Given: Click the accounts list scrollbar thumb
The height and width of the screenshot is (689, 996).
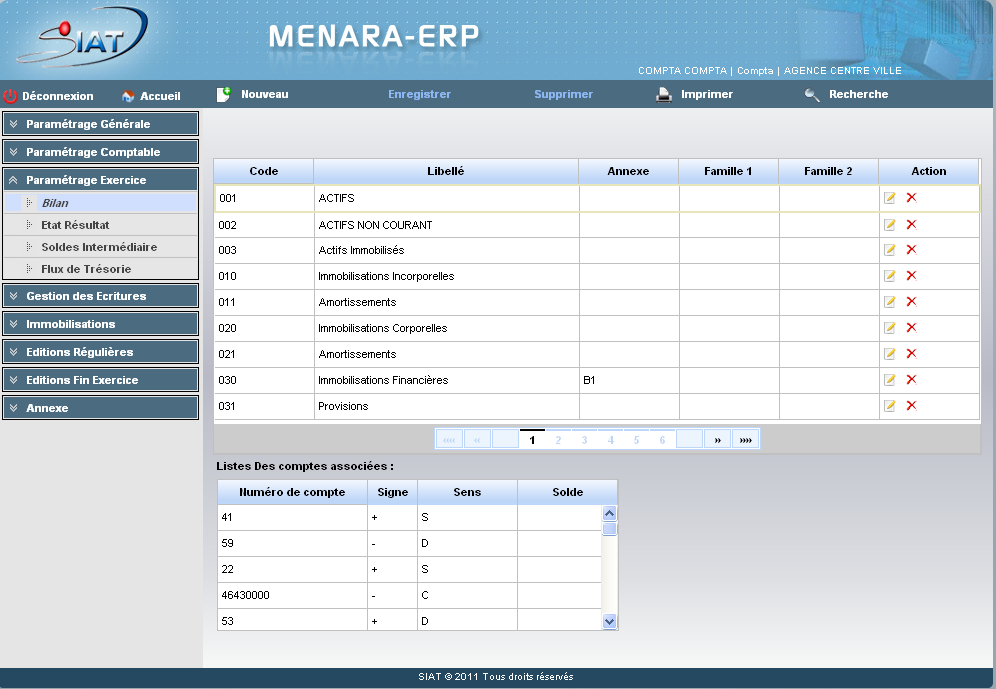Looking at the screenshot, I should (609, 528).
